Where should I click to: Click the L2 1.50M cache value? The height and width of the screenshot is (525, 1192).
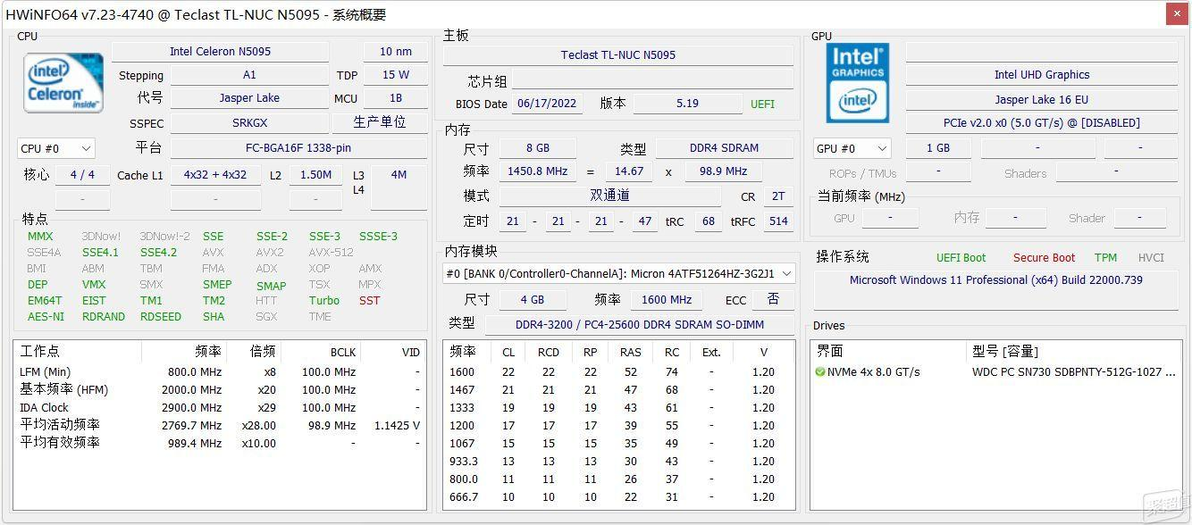315,175
